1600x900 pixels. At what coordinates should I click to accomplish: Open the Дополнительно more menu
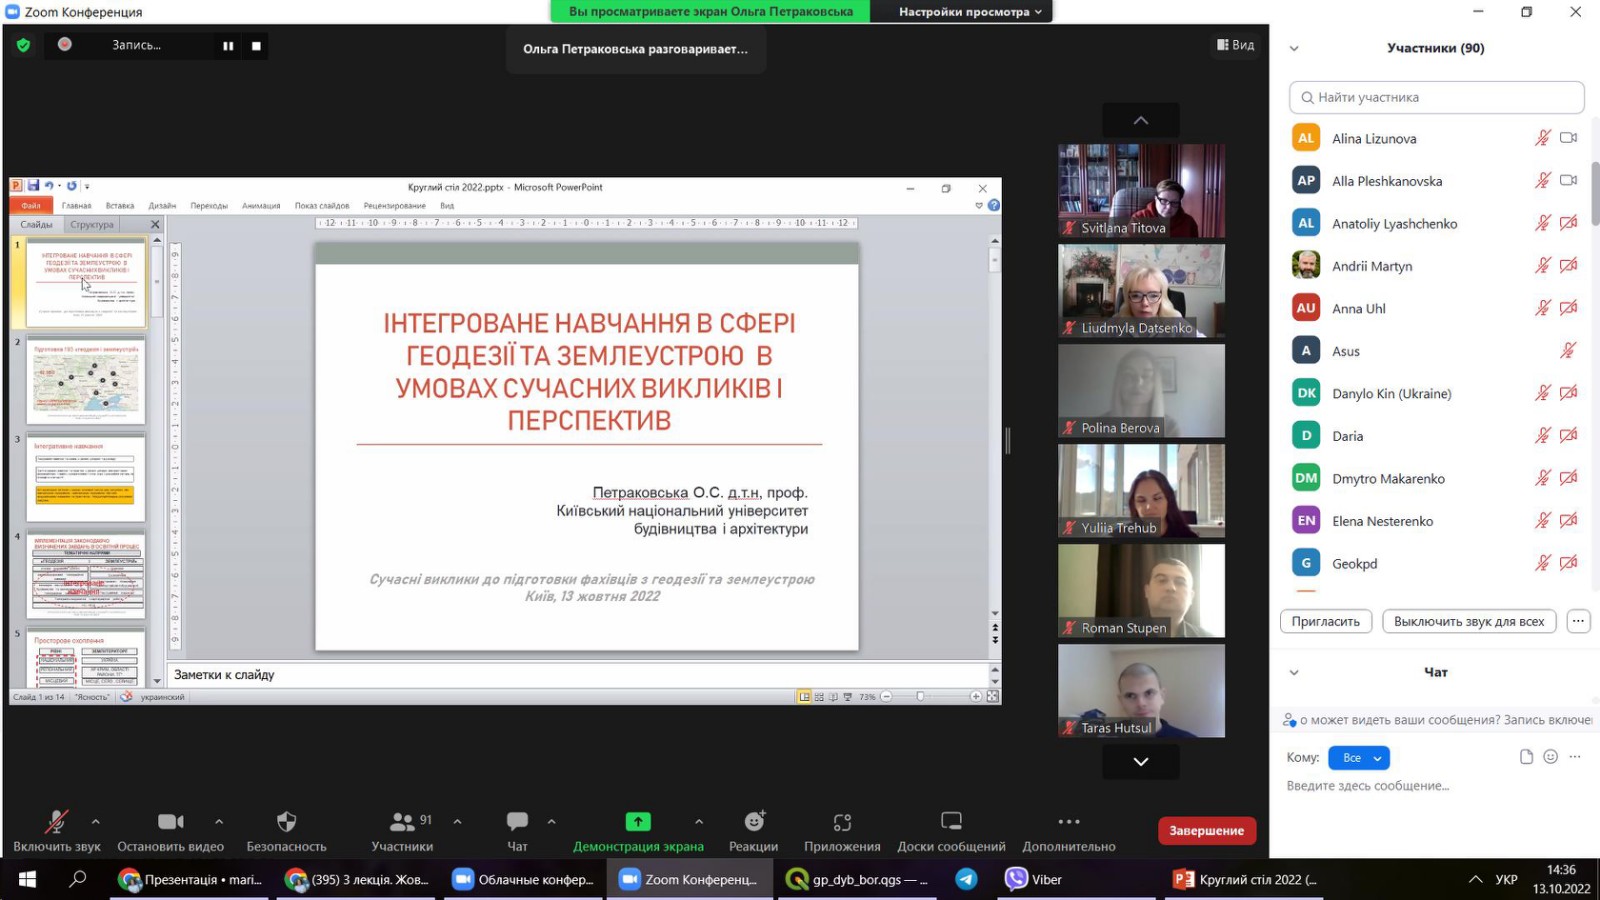coord(1068,822)
